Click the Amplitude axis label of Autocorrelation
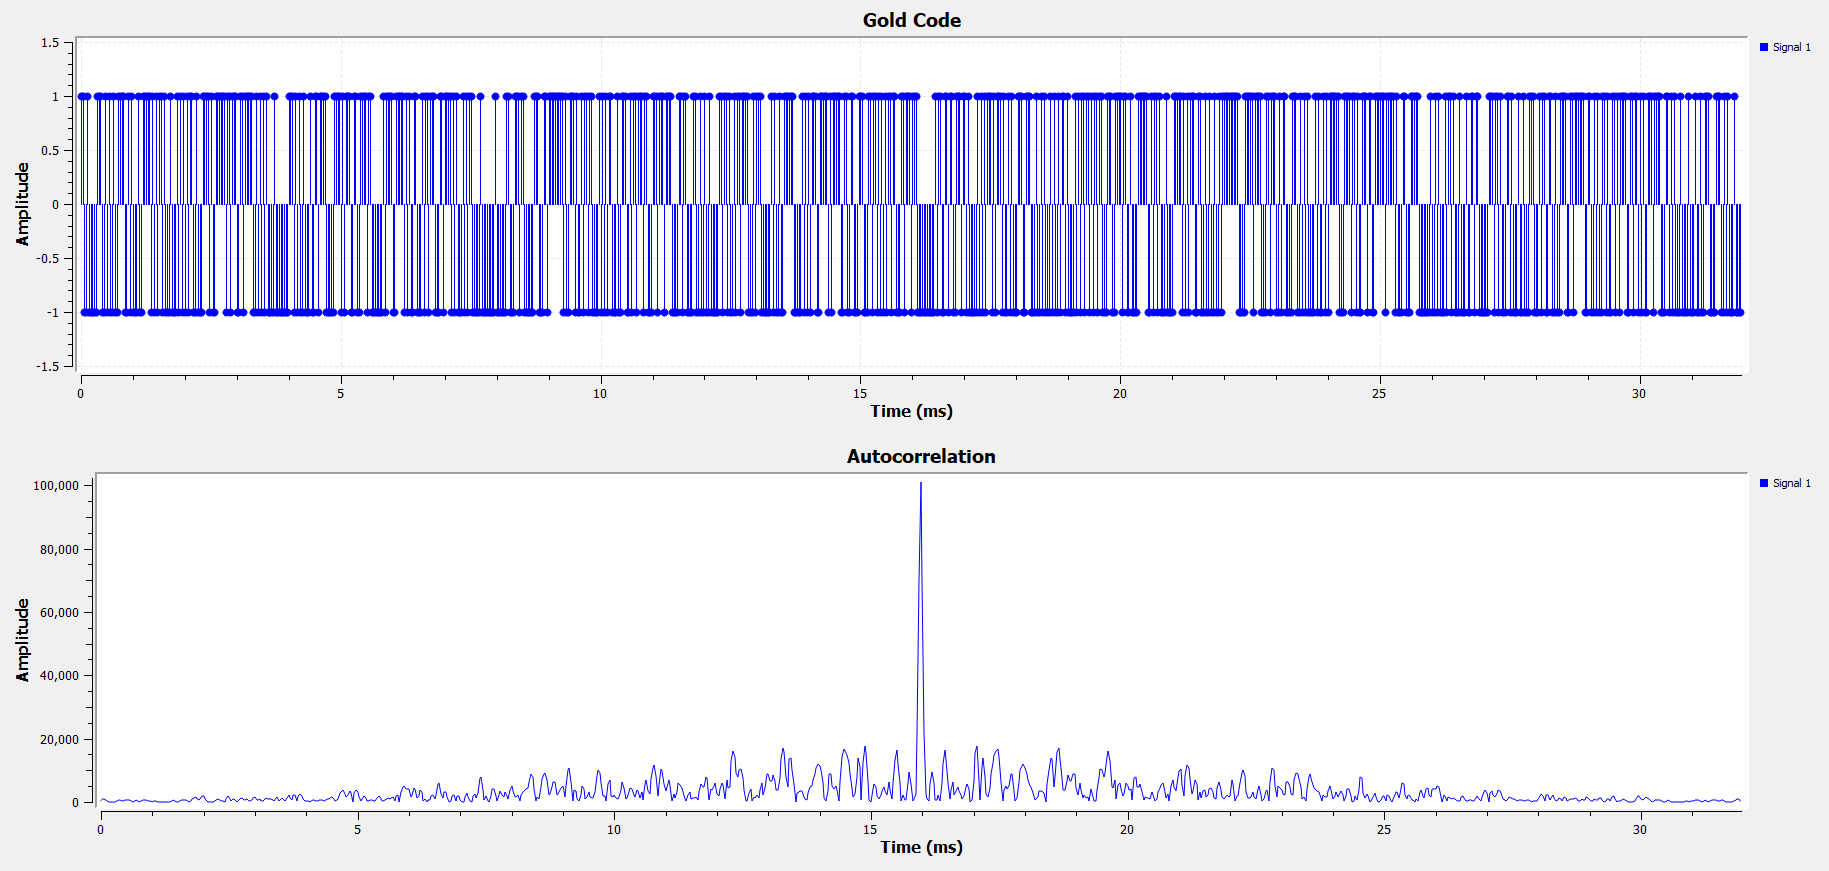Viewport: 1829px width, 871px height. (x=23, y=640)
